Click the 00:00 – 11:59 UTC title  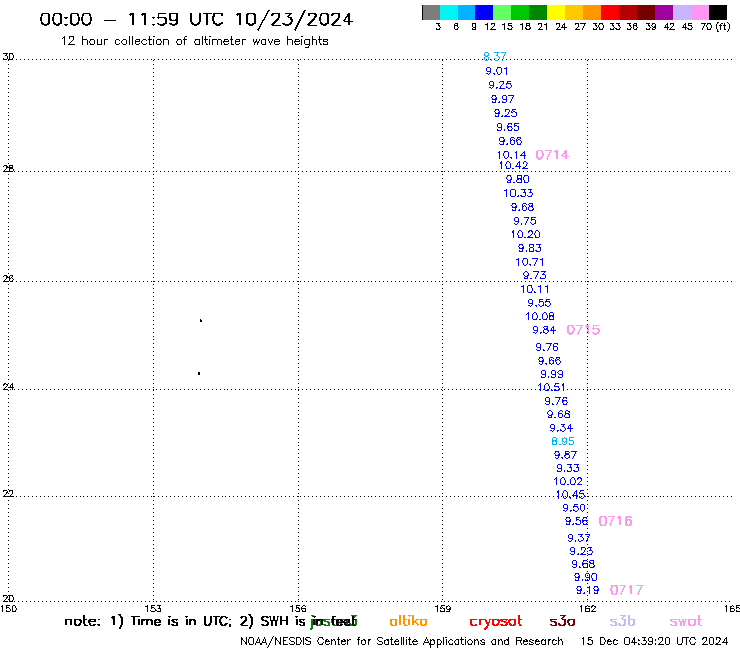pos(196,19)
